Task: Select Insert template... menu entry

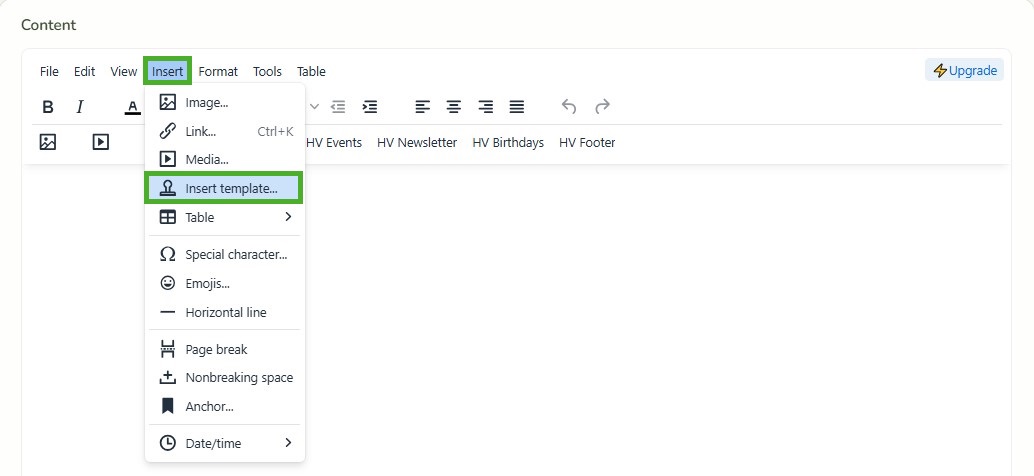Action: [x=224, y=189]
